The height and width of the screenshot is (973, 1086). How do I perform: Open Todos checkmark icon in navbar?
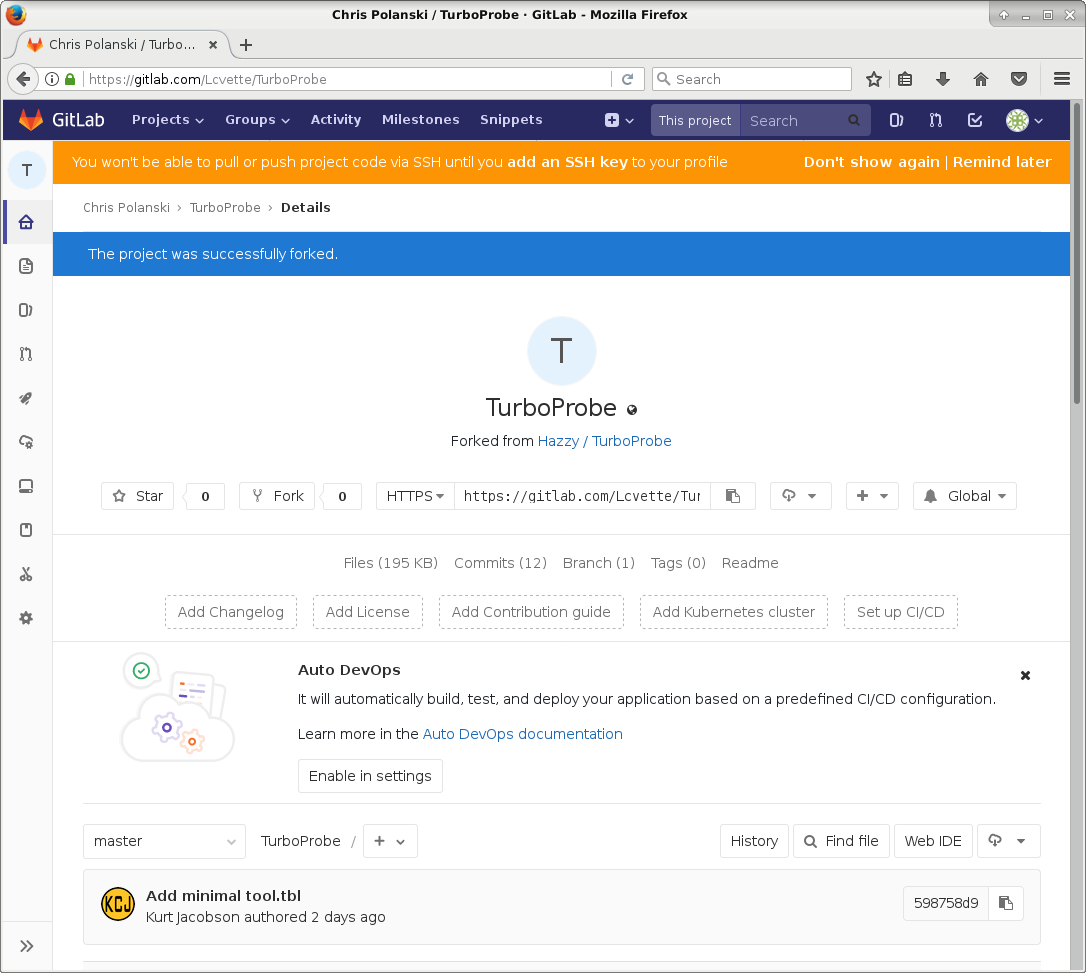pyautogui.click(x=975, y=120)
